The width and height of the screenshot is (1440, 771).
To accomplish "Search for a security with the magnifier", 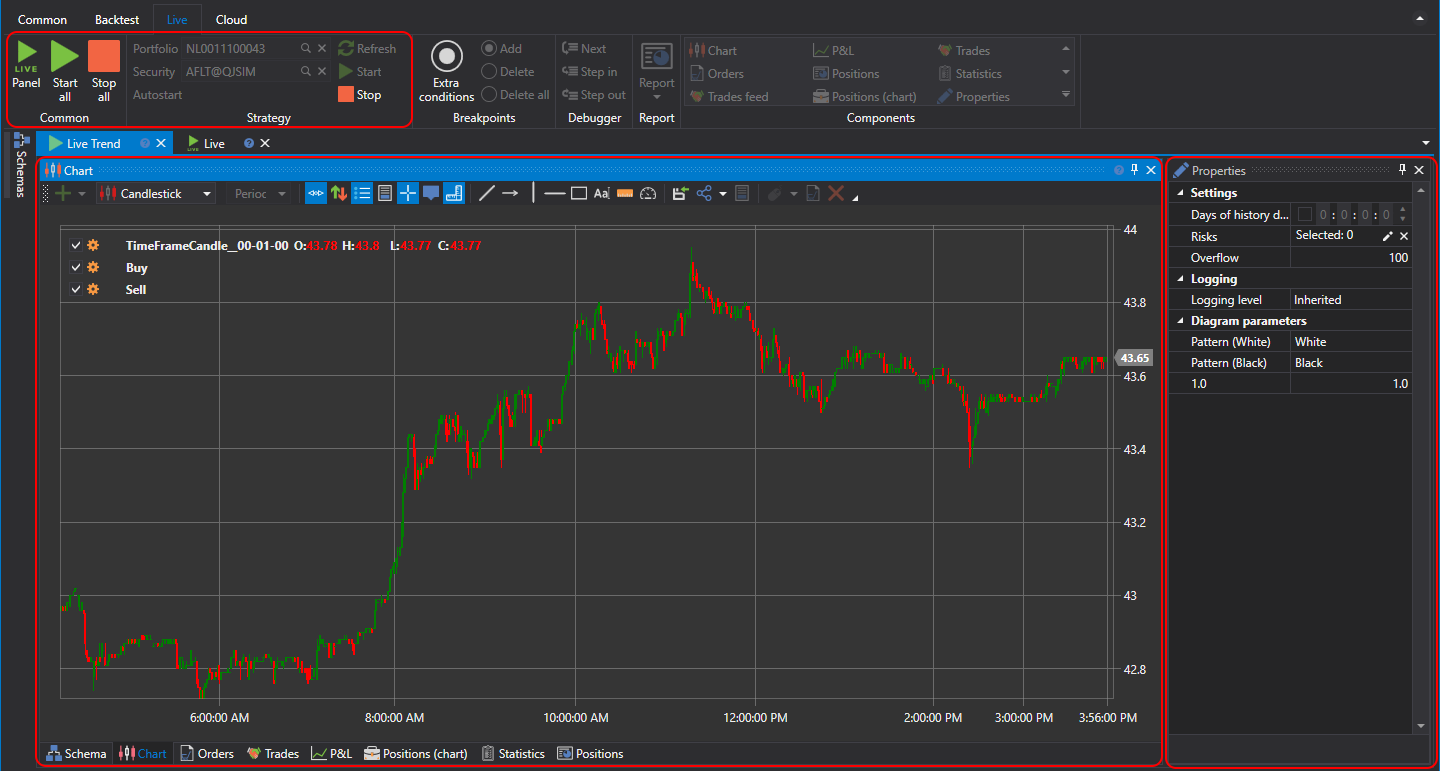I will tap(306, 72).
